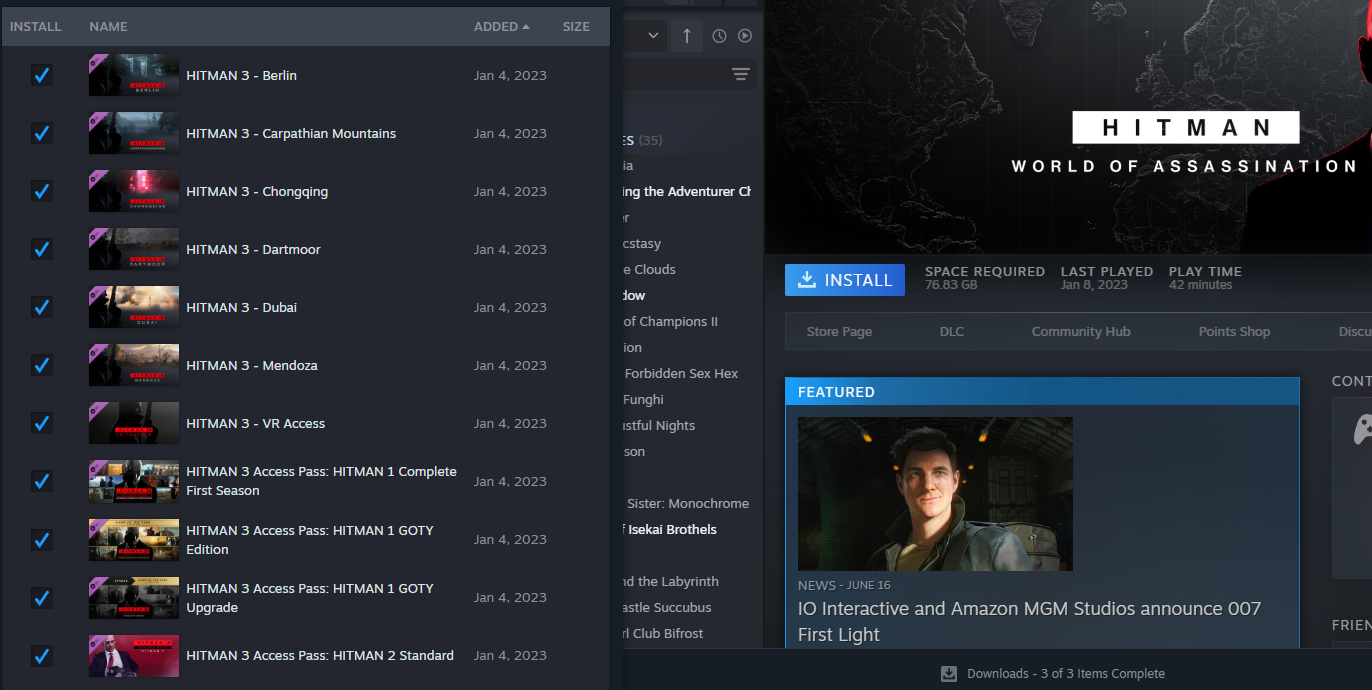Select the library entry ending 'Sister: Monochrome'
Image resolution: width=1372 pixels, height=690 pixels.
(x=687, y=503)
